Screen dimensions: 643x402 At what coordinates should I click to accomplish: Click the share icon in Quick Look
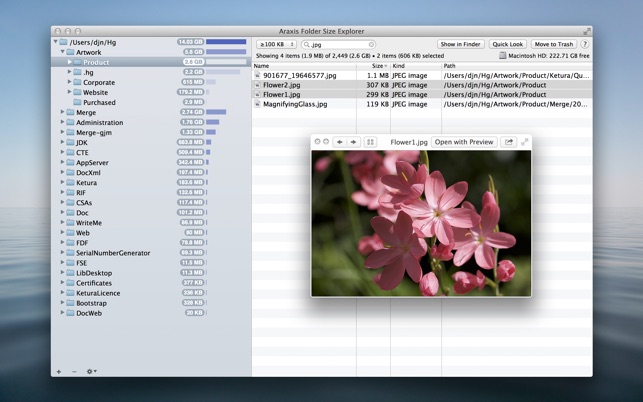(x=509, y=142)
